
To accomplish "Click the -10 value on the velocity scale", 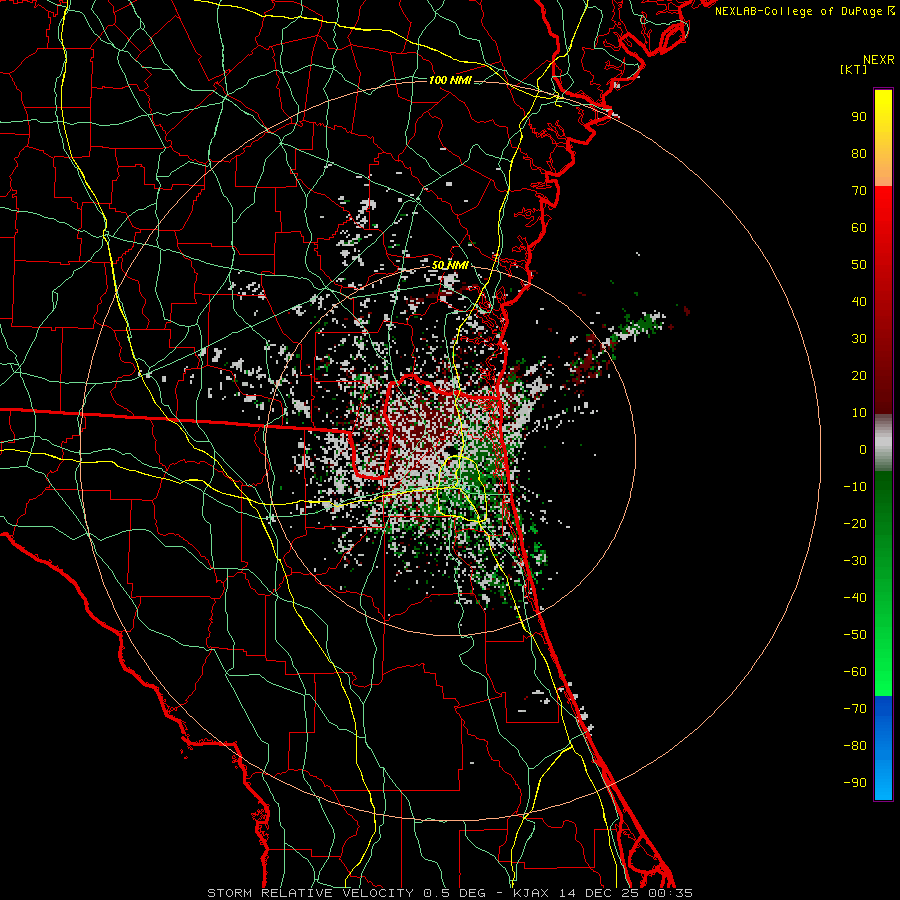I will [x=855, y=487].
